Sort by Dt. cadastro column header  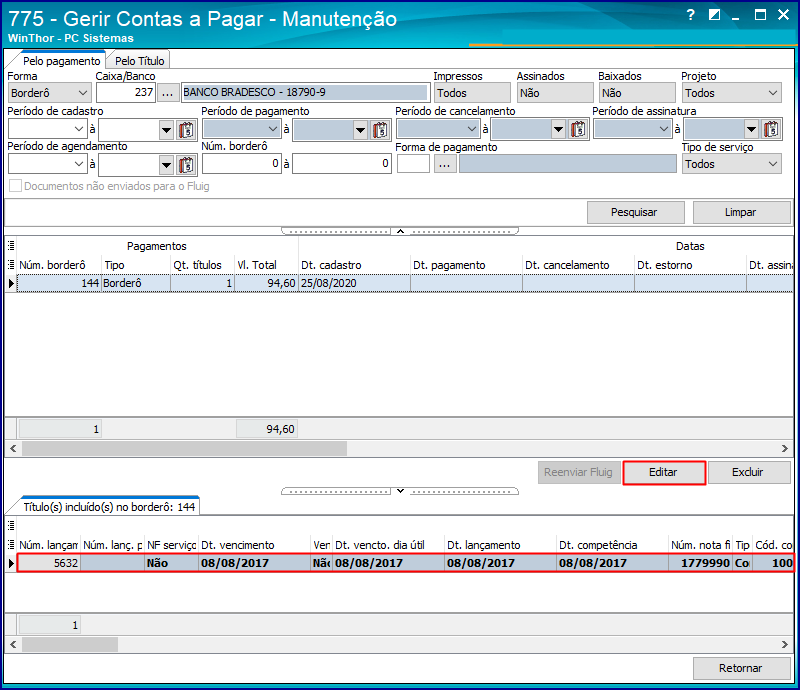(354, 265)
